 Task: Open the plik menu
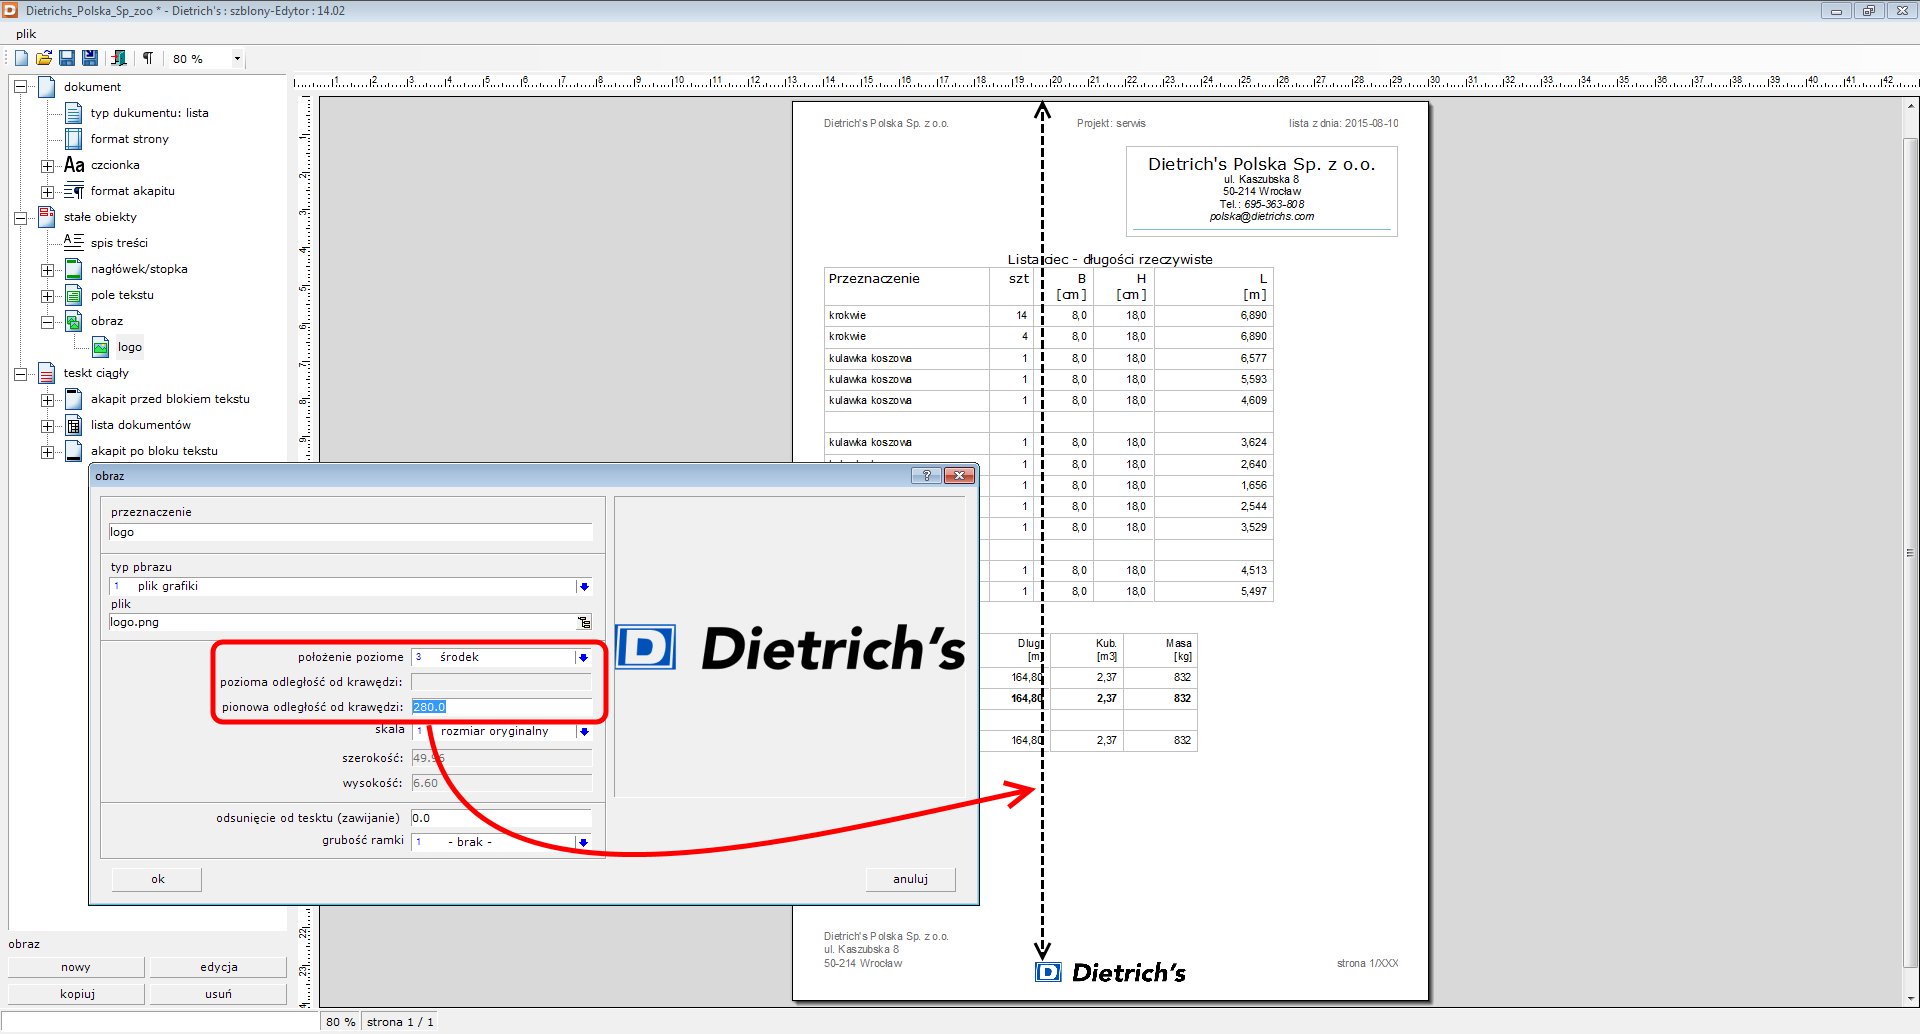coord(26,34)
